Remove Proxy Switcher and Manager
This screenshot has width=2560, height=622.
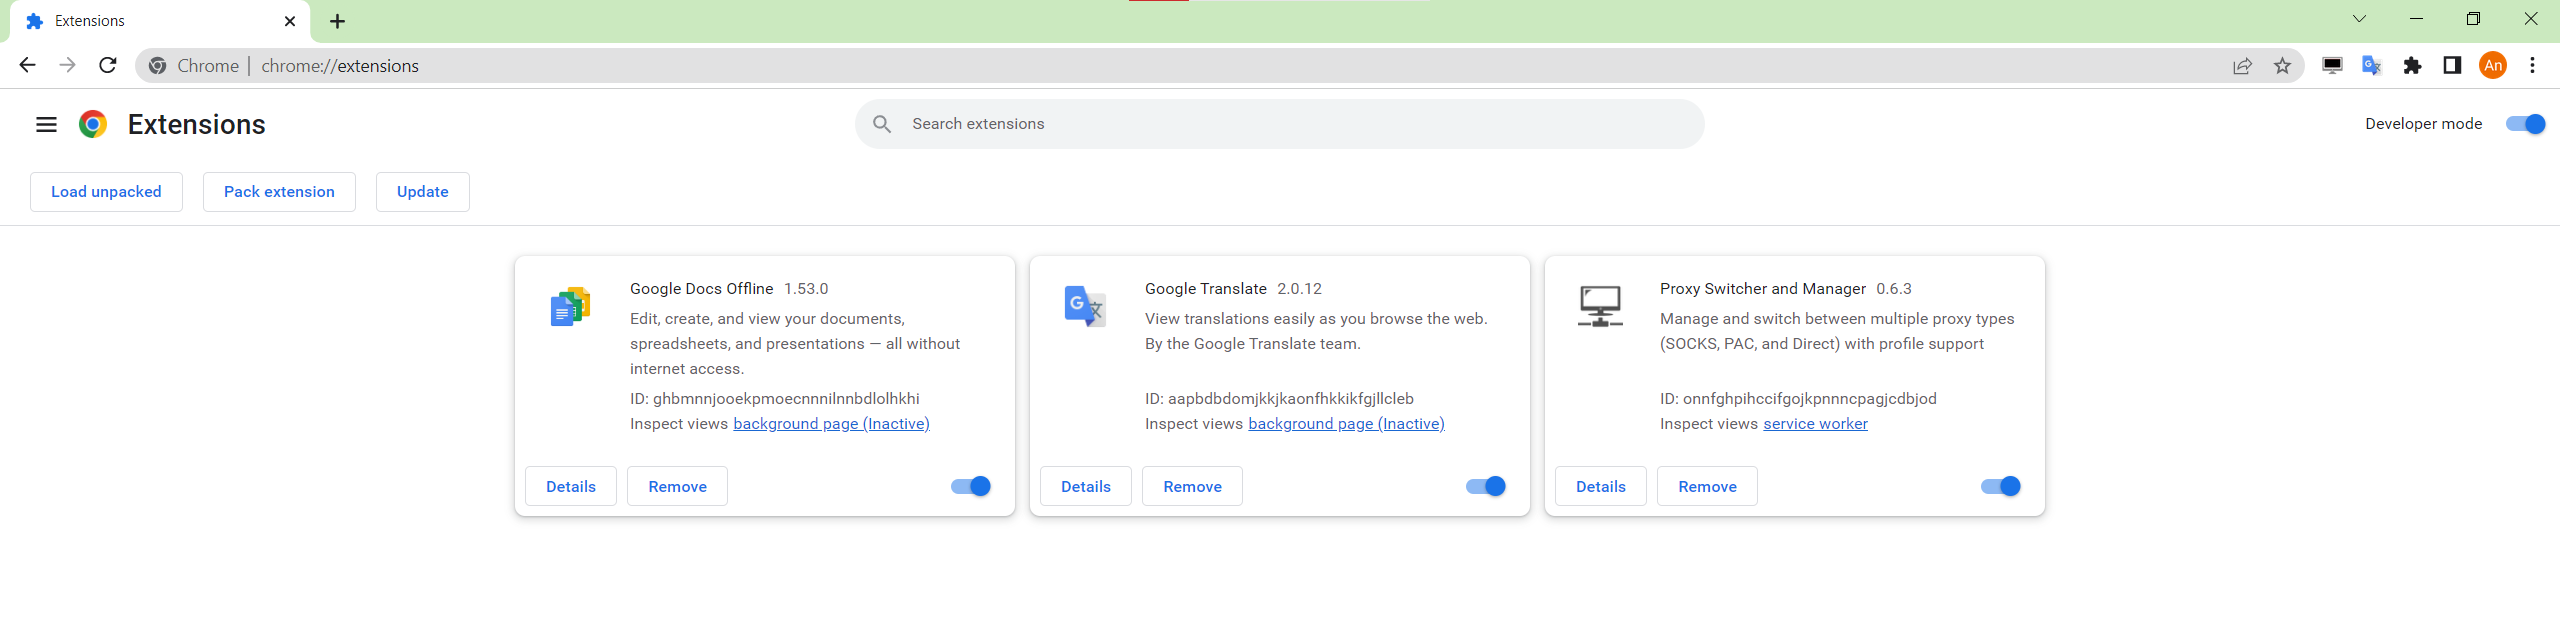[x=1707, y=486]
